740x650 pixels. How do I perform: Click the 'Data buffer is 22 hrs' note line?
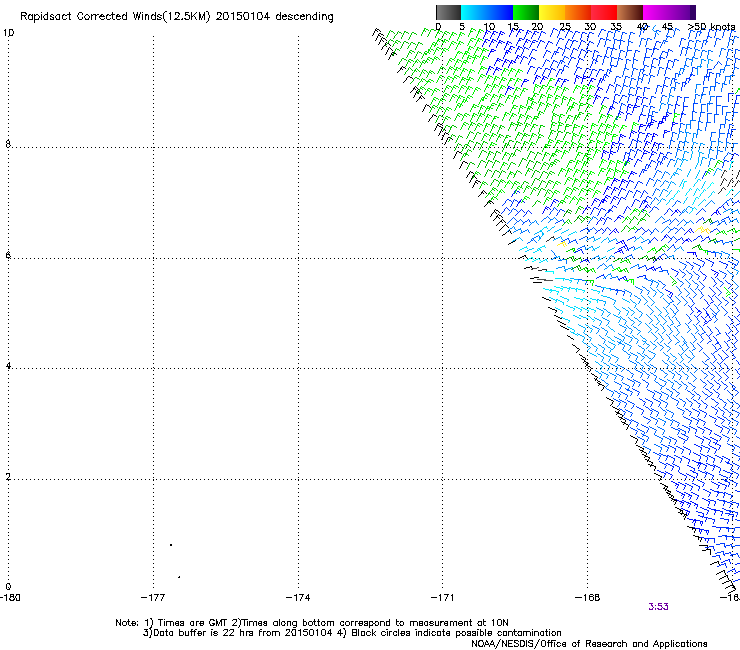coord(352,633)
